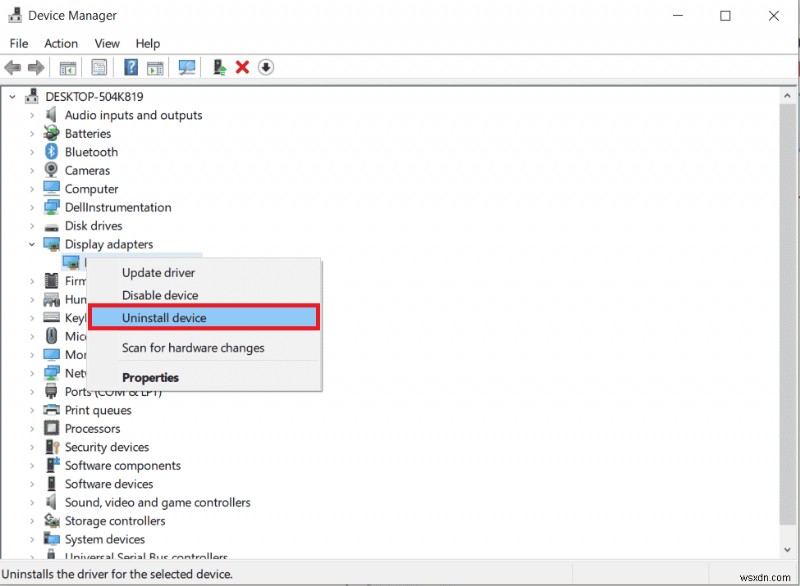The width and height of the screenshot is (800, 586).
Task: Choose Update driver in context menu
Action: (x=157, y=272)
